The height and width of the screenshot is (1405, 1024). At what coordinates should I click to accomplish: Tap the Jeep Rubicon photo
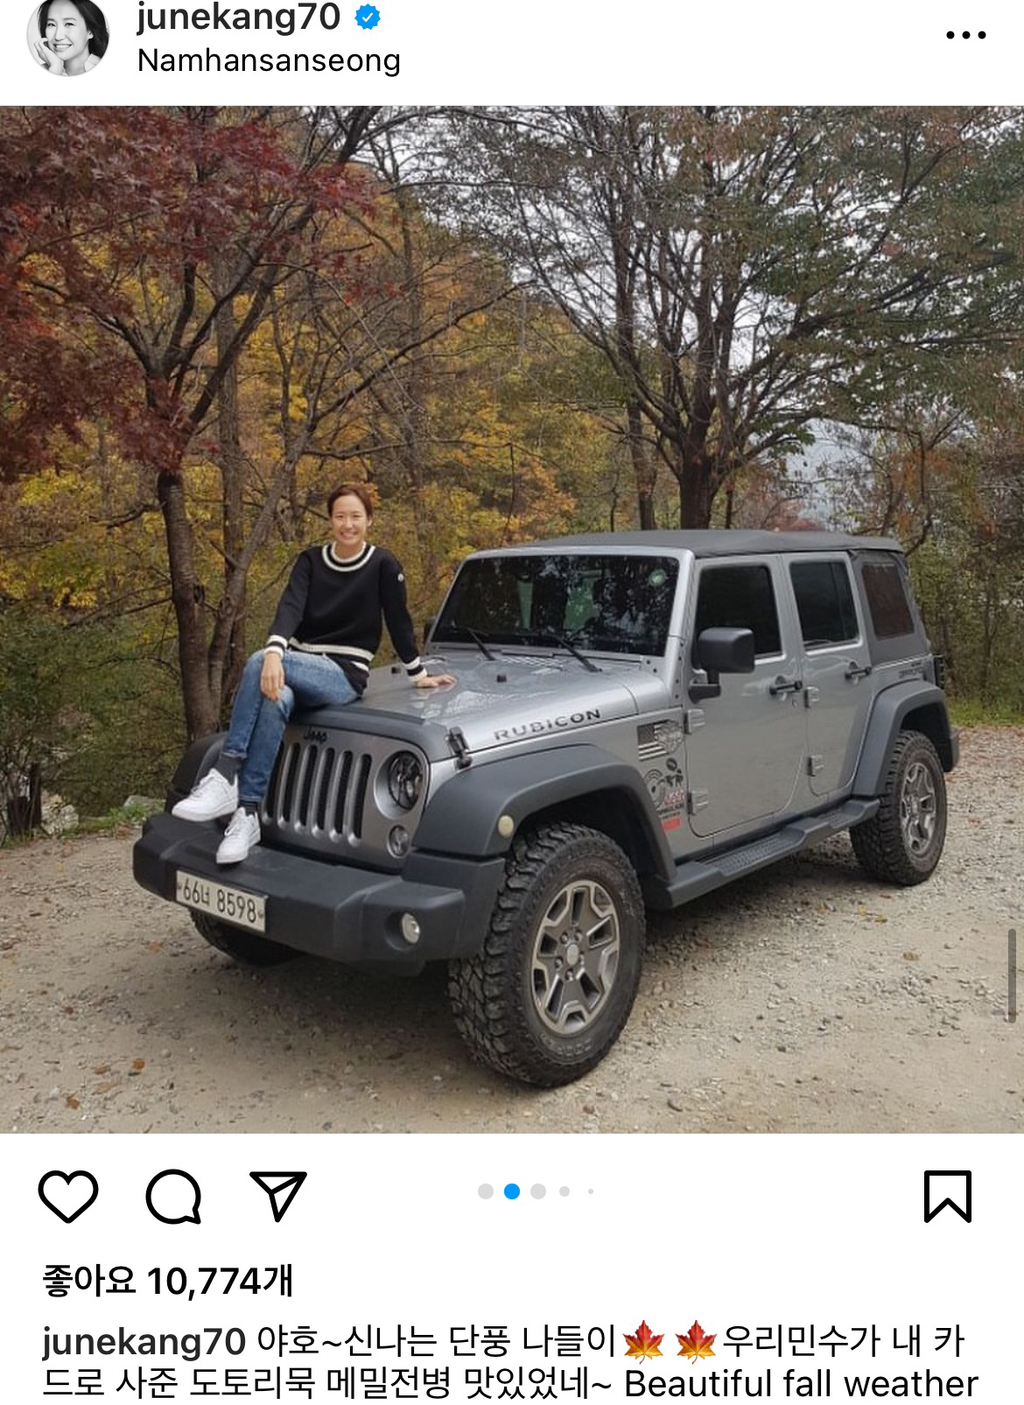tap(512, 619)
